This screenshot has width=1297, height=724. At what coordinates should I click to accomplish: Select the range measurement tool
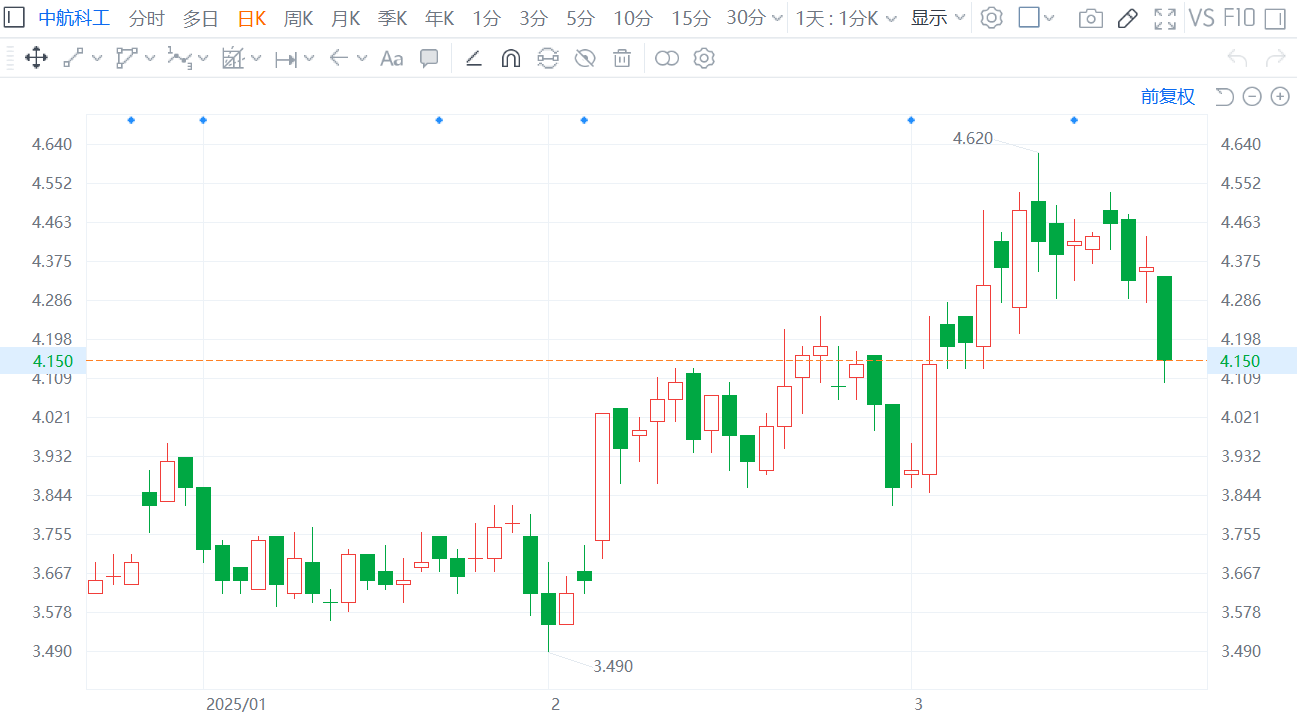286,59
